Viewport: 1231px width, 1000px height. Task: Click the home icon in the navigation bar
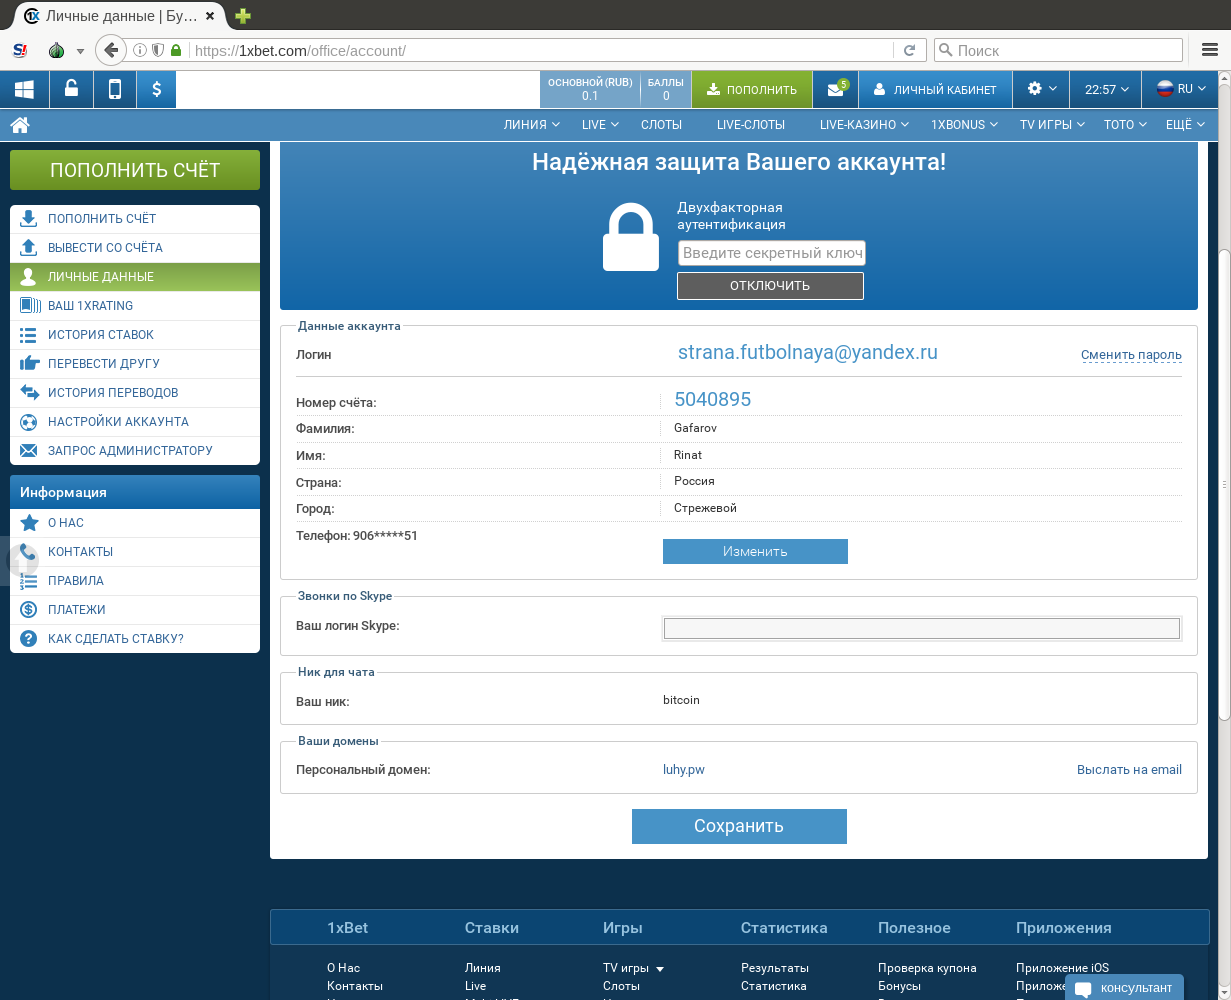20,125
